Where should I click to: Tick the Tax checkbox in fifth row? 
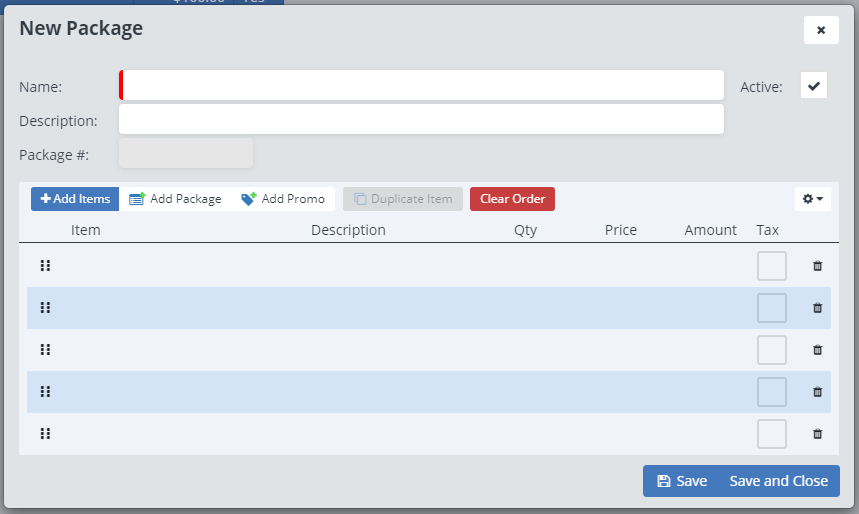771,434
